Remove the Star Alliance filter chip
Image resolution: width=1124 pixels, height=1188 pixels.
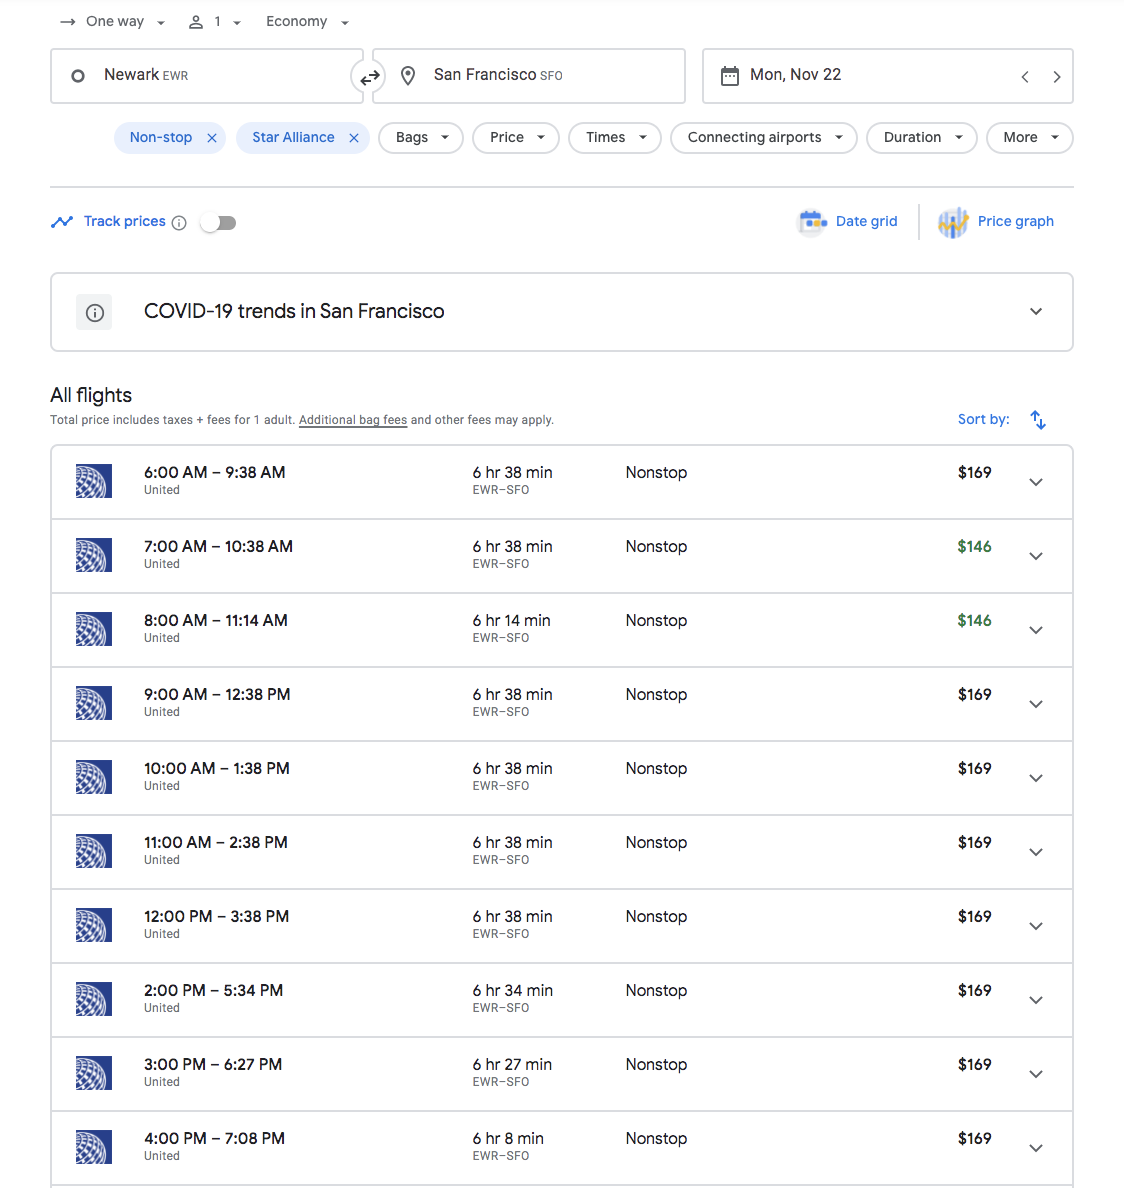click(353, 138)
